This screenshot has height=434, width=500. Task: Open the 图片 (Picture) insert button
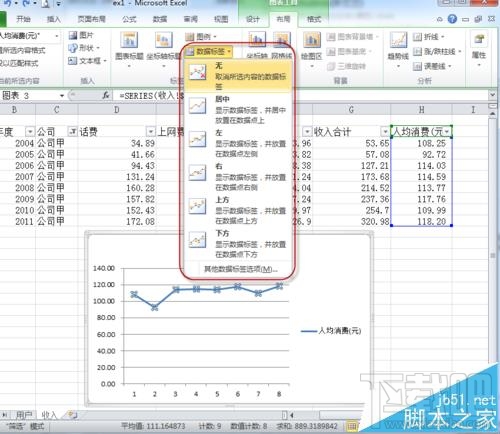coord(81,35)
